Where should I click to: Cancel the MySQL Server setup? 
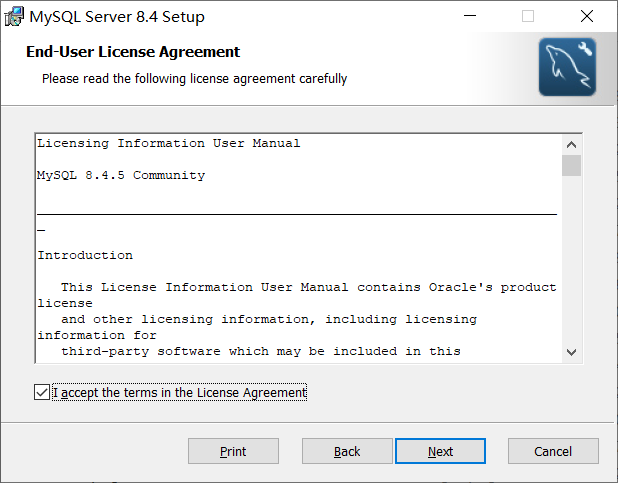pos(553,451)
